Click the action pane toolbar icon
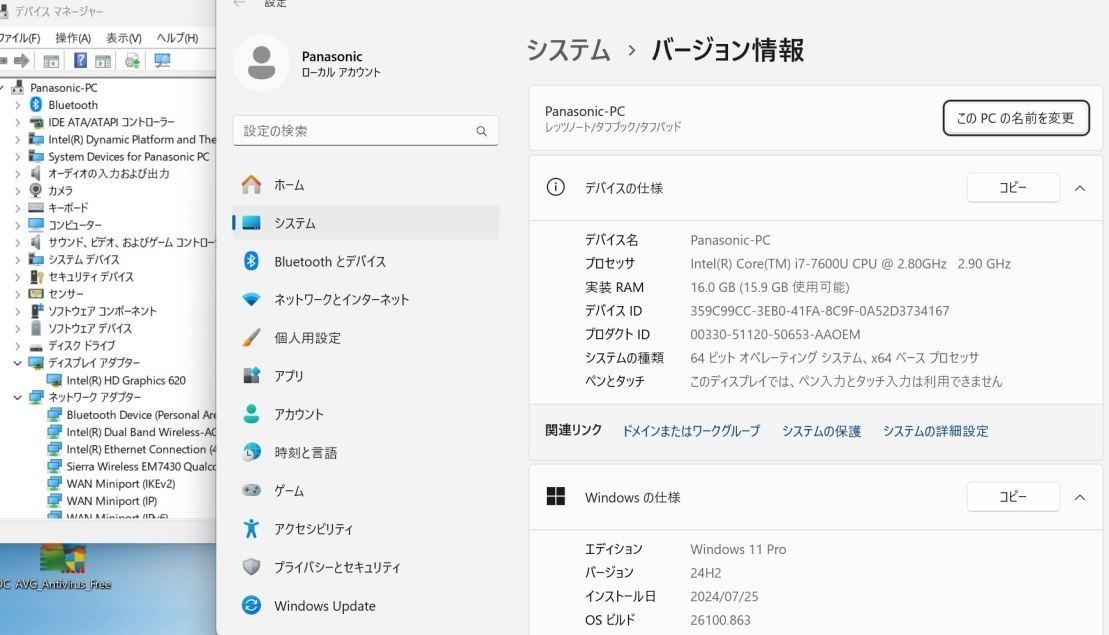Screen dimensions: 1109x635 pos(103,62)
